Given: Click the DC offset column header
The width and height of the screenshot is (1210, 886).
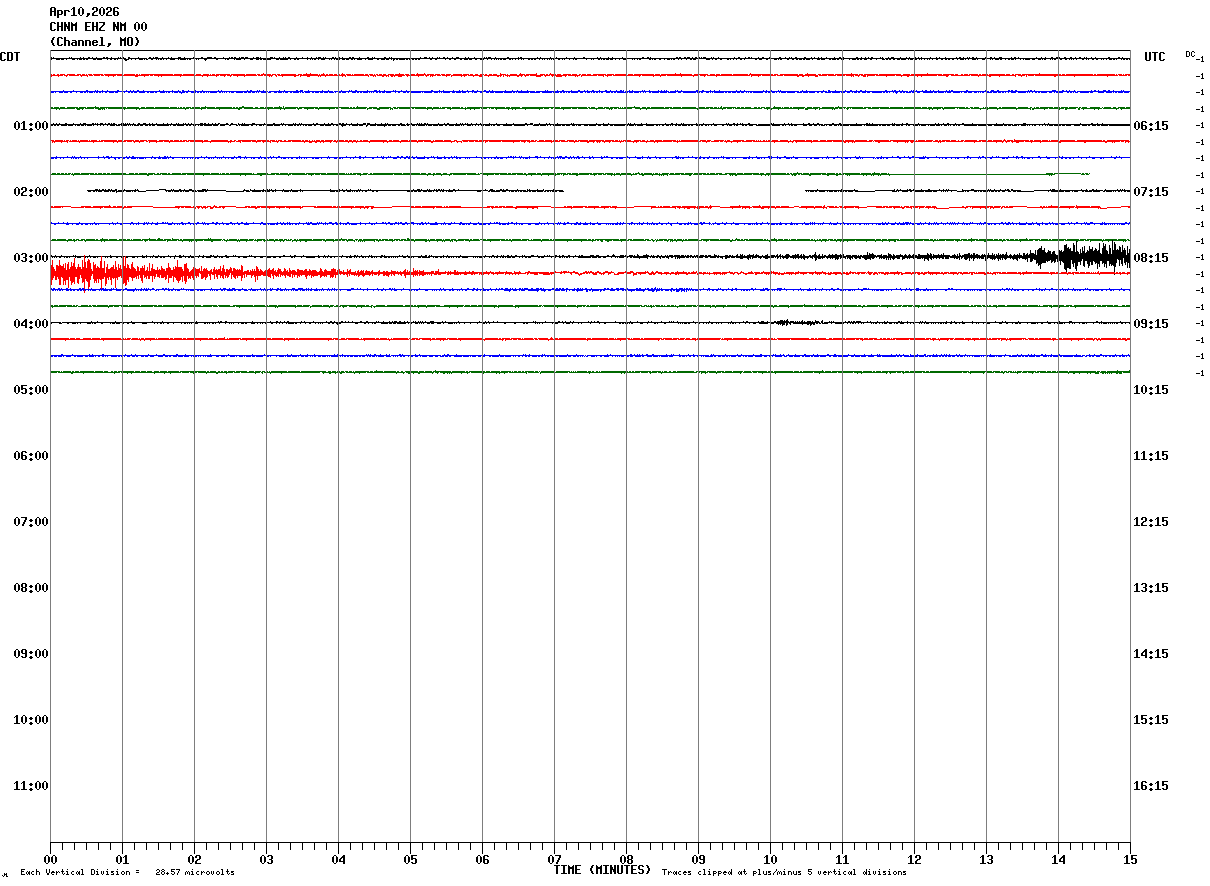Looking at the screenshot, I should point(1191,54).
